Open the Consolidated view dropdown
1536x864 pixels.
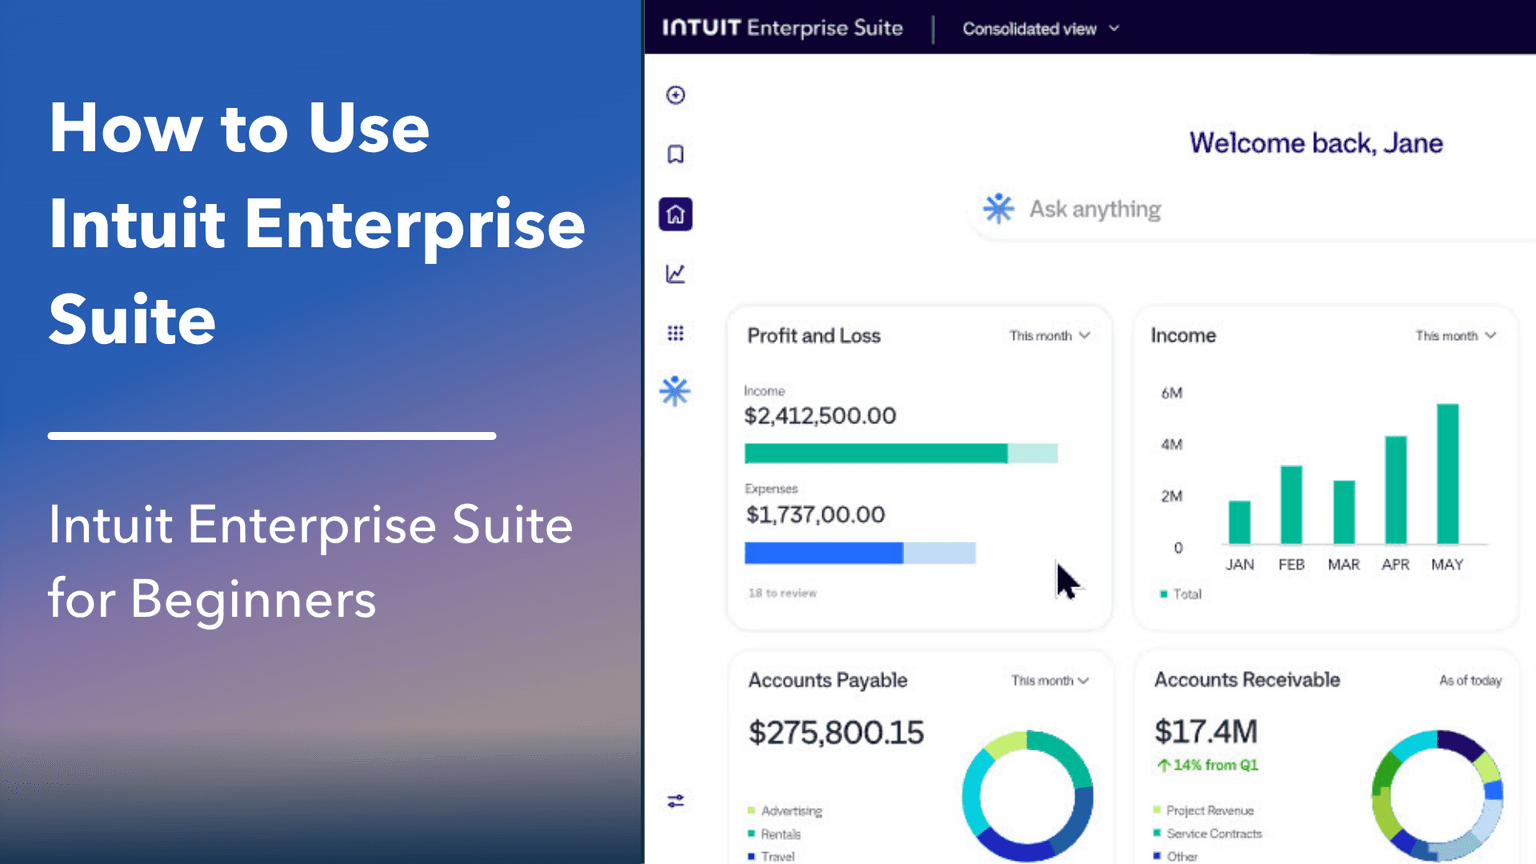click(x=1041, y=29)
